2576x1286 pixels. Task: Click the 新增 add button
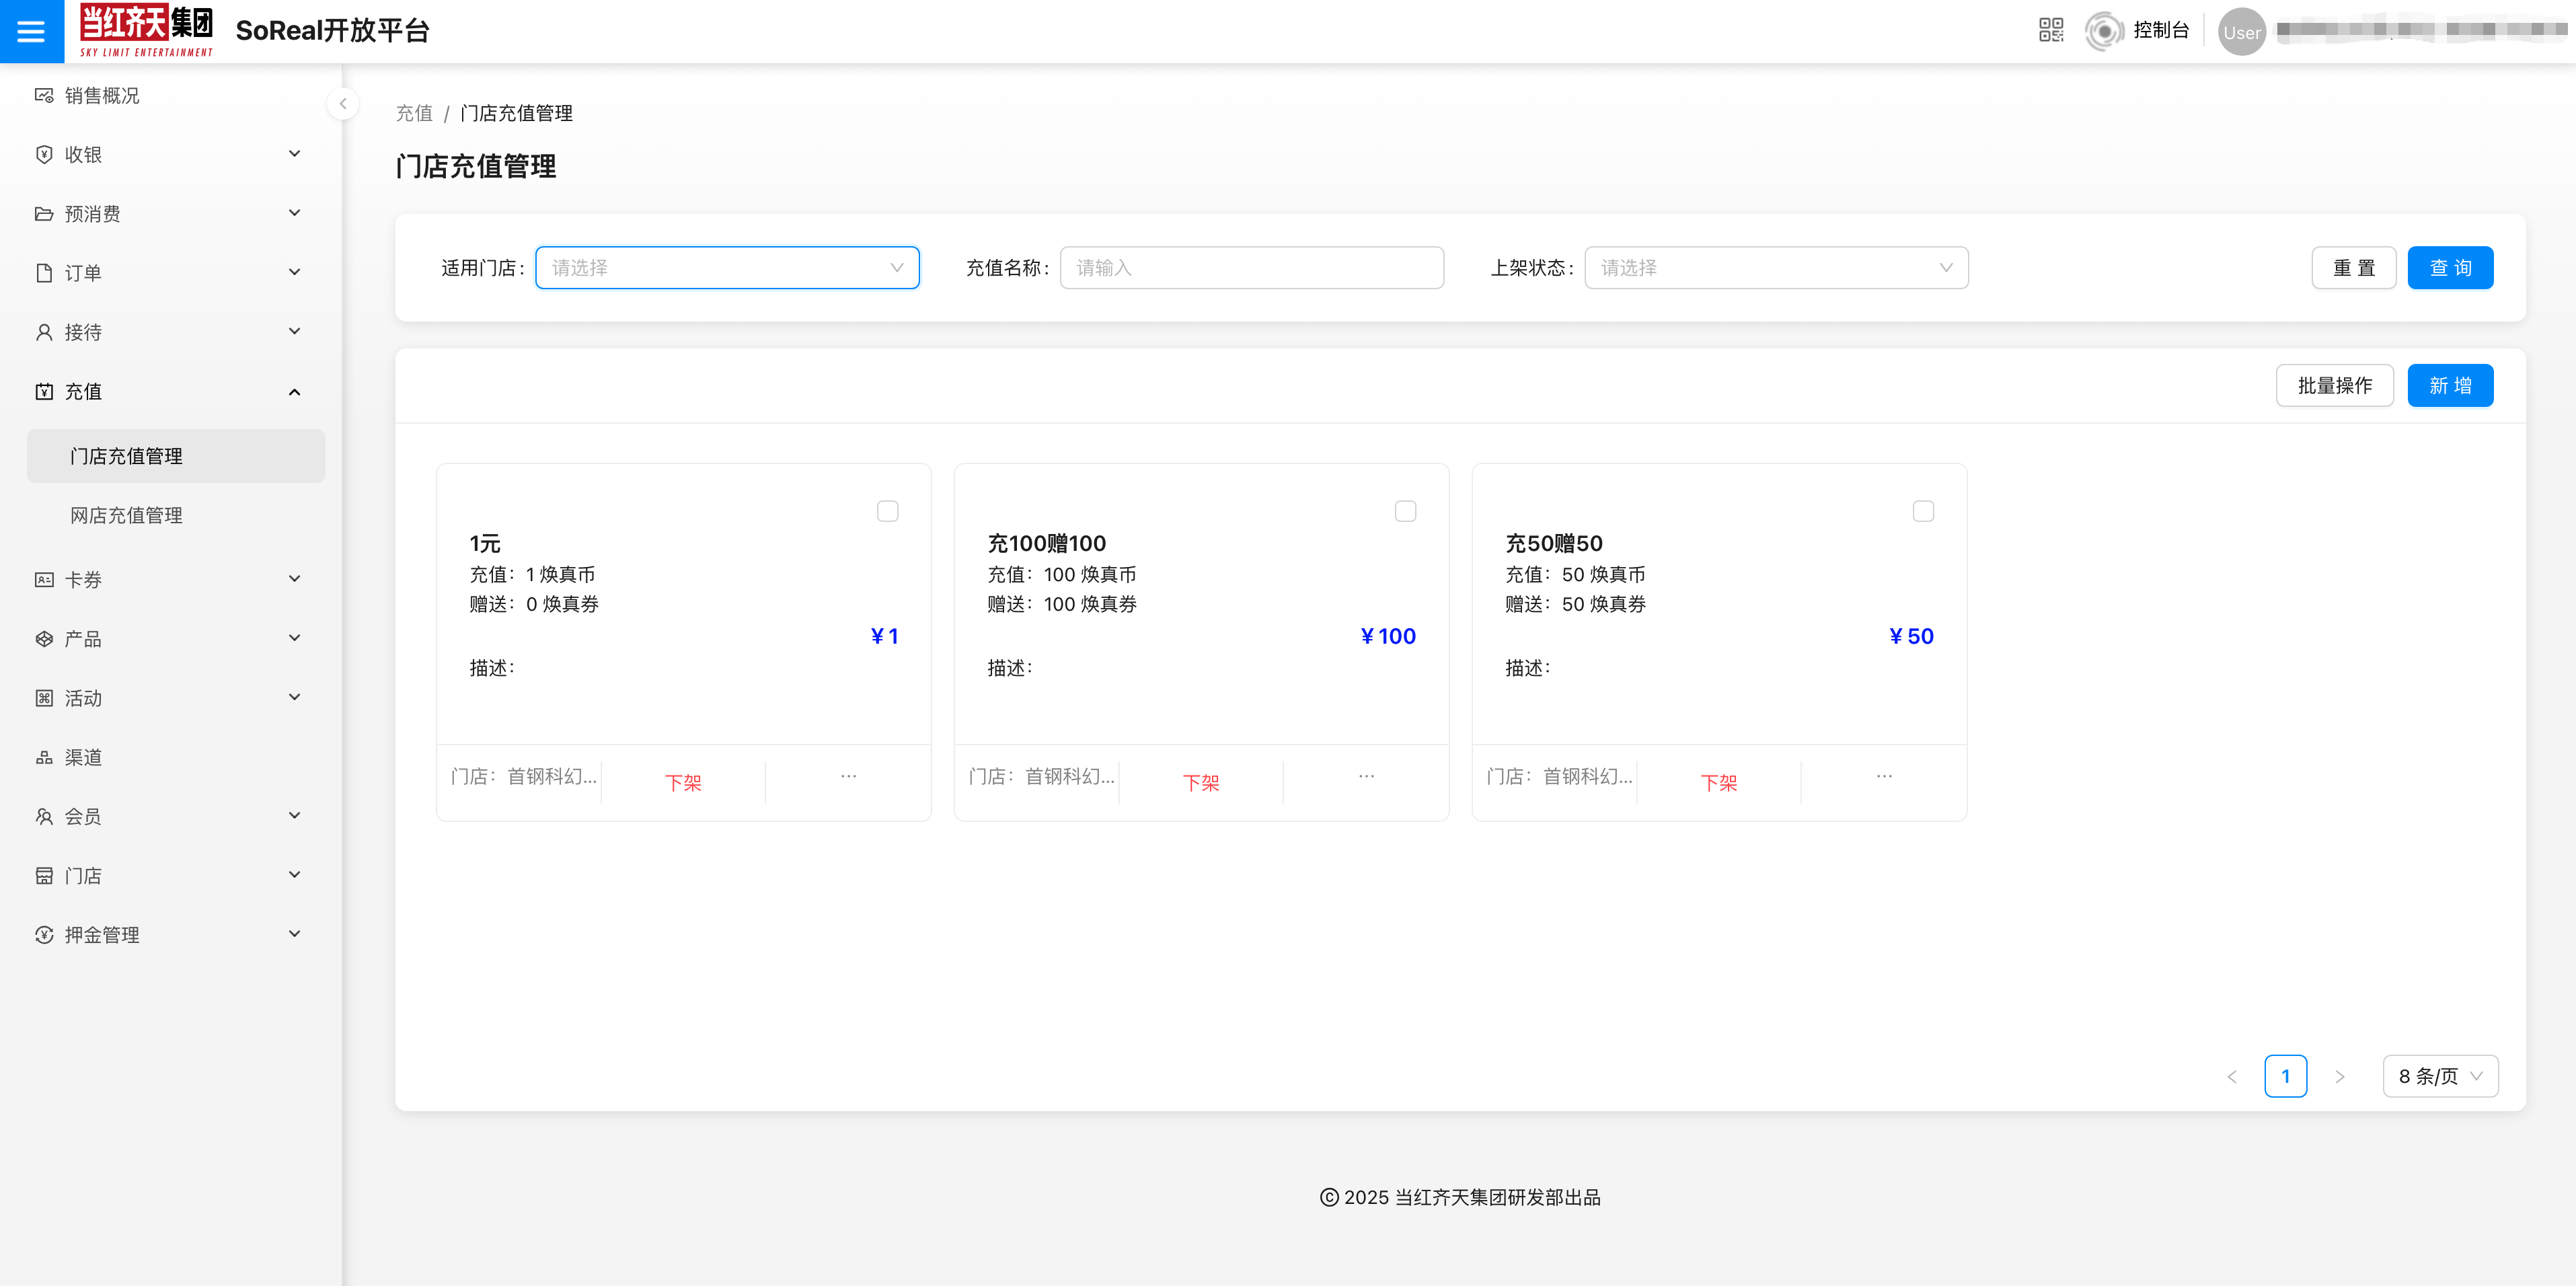[2450, 386]
